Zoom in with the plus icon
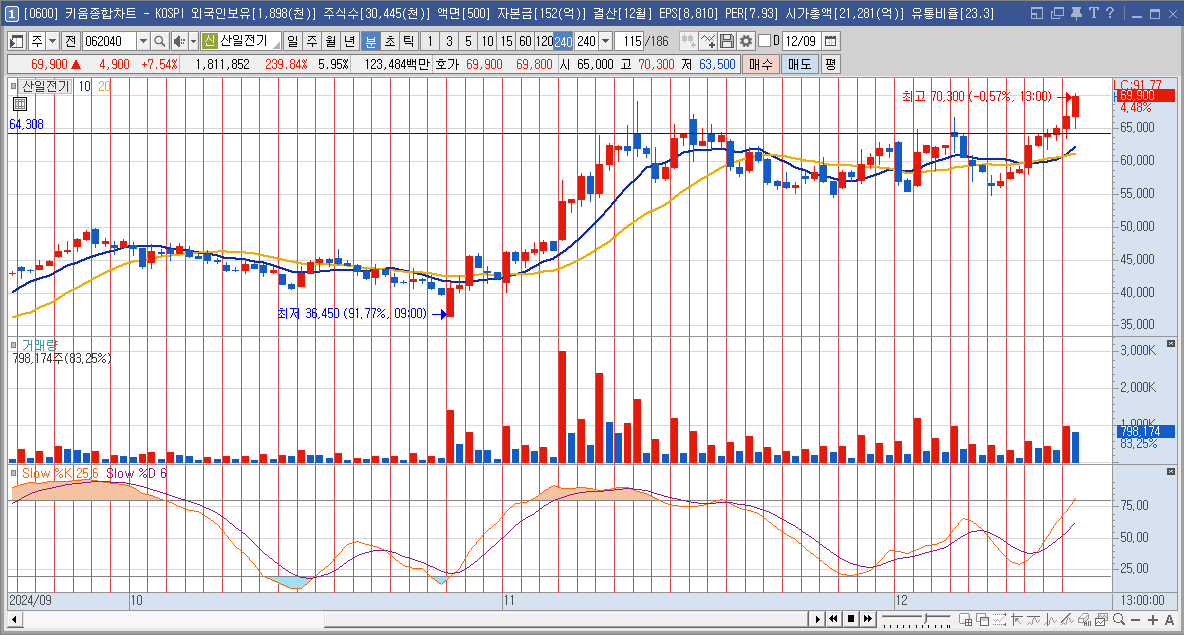 point(1152,620)
